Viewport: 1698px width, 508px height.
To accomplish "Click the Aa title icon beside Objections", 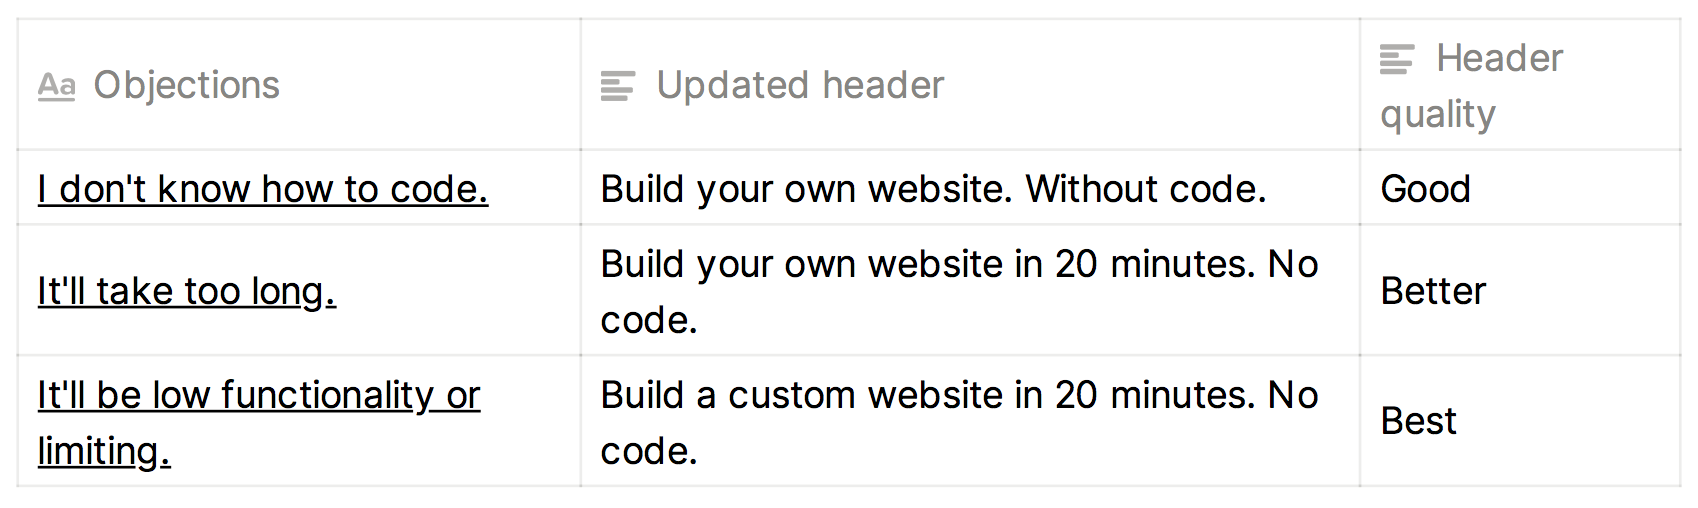I will click(x=56, y=86).
